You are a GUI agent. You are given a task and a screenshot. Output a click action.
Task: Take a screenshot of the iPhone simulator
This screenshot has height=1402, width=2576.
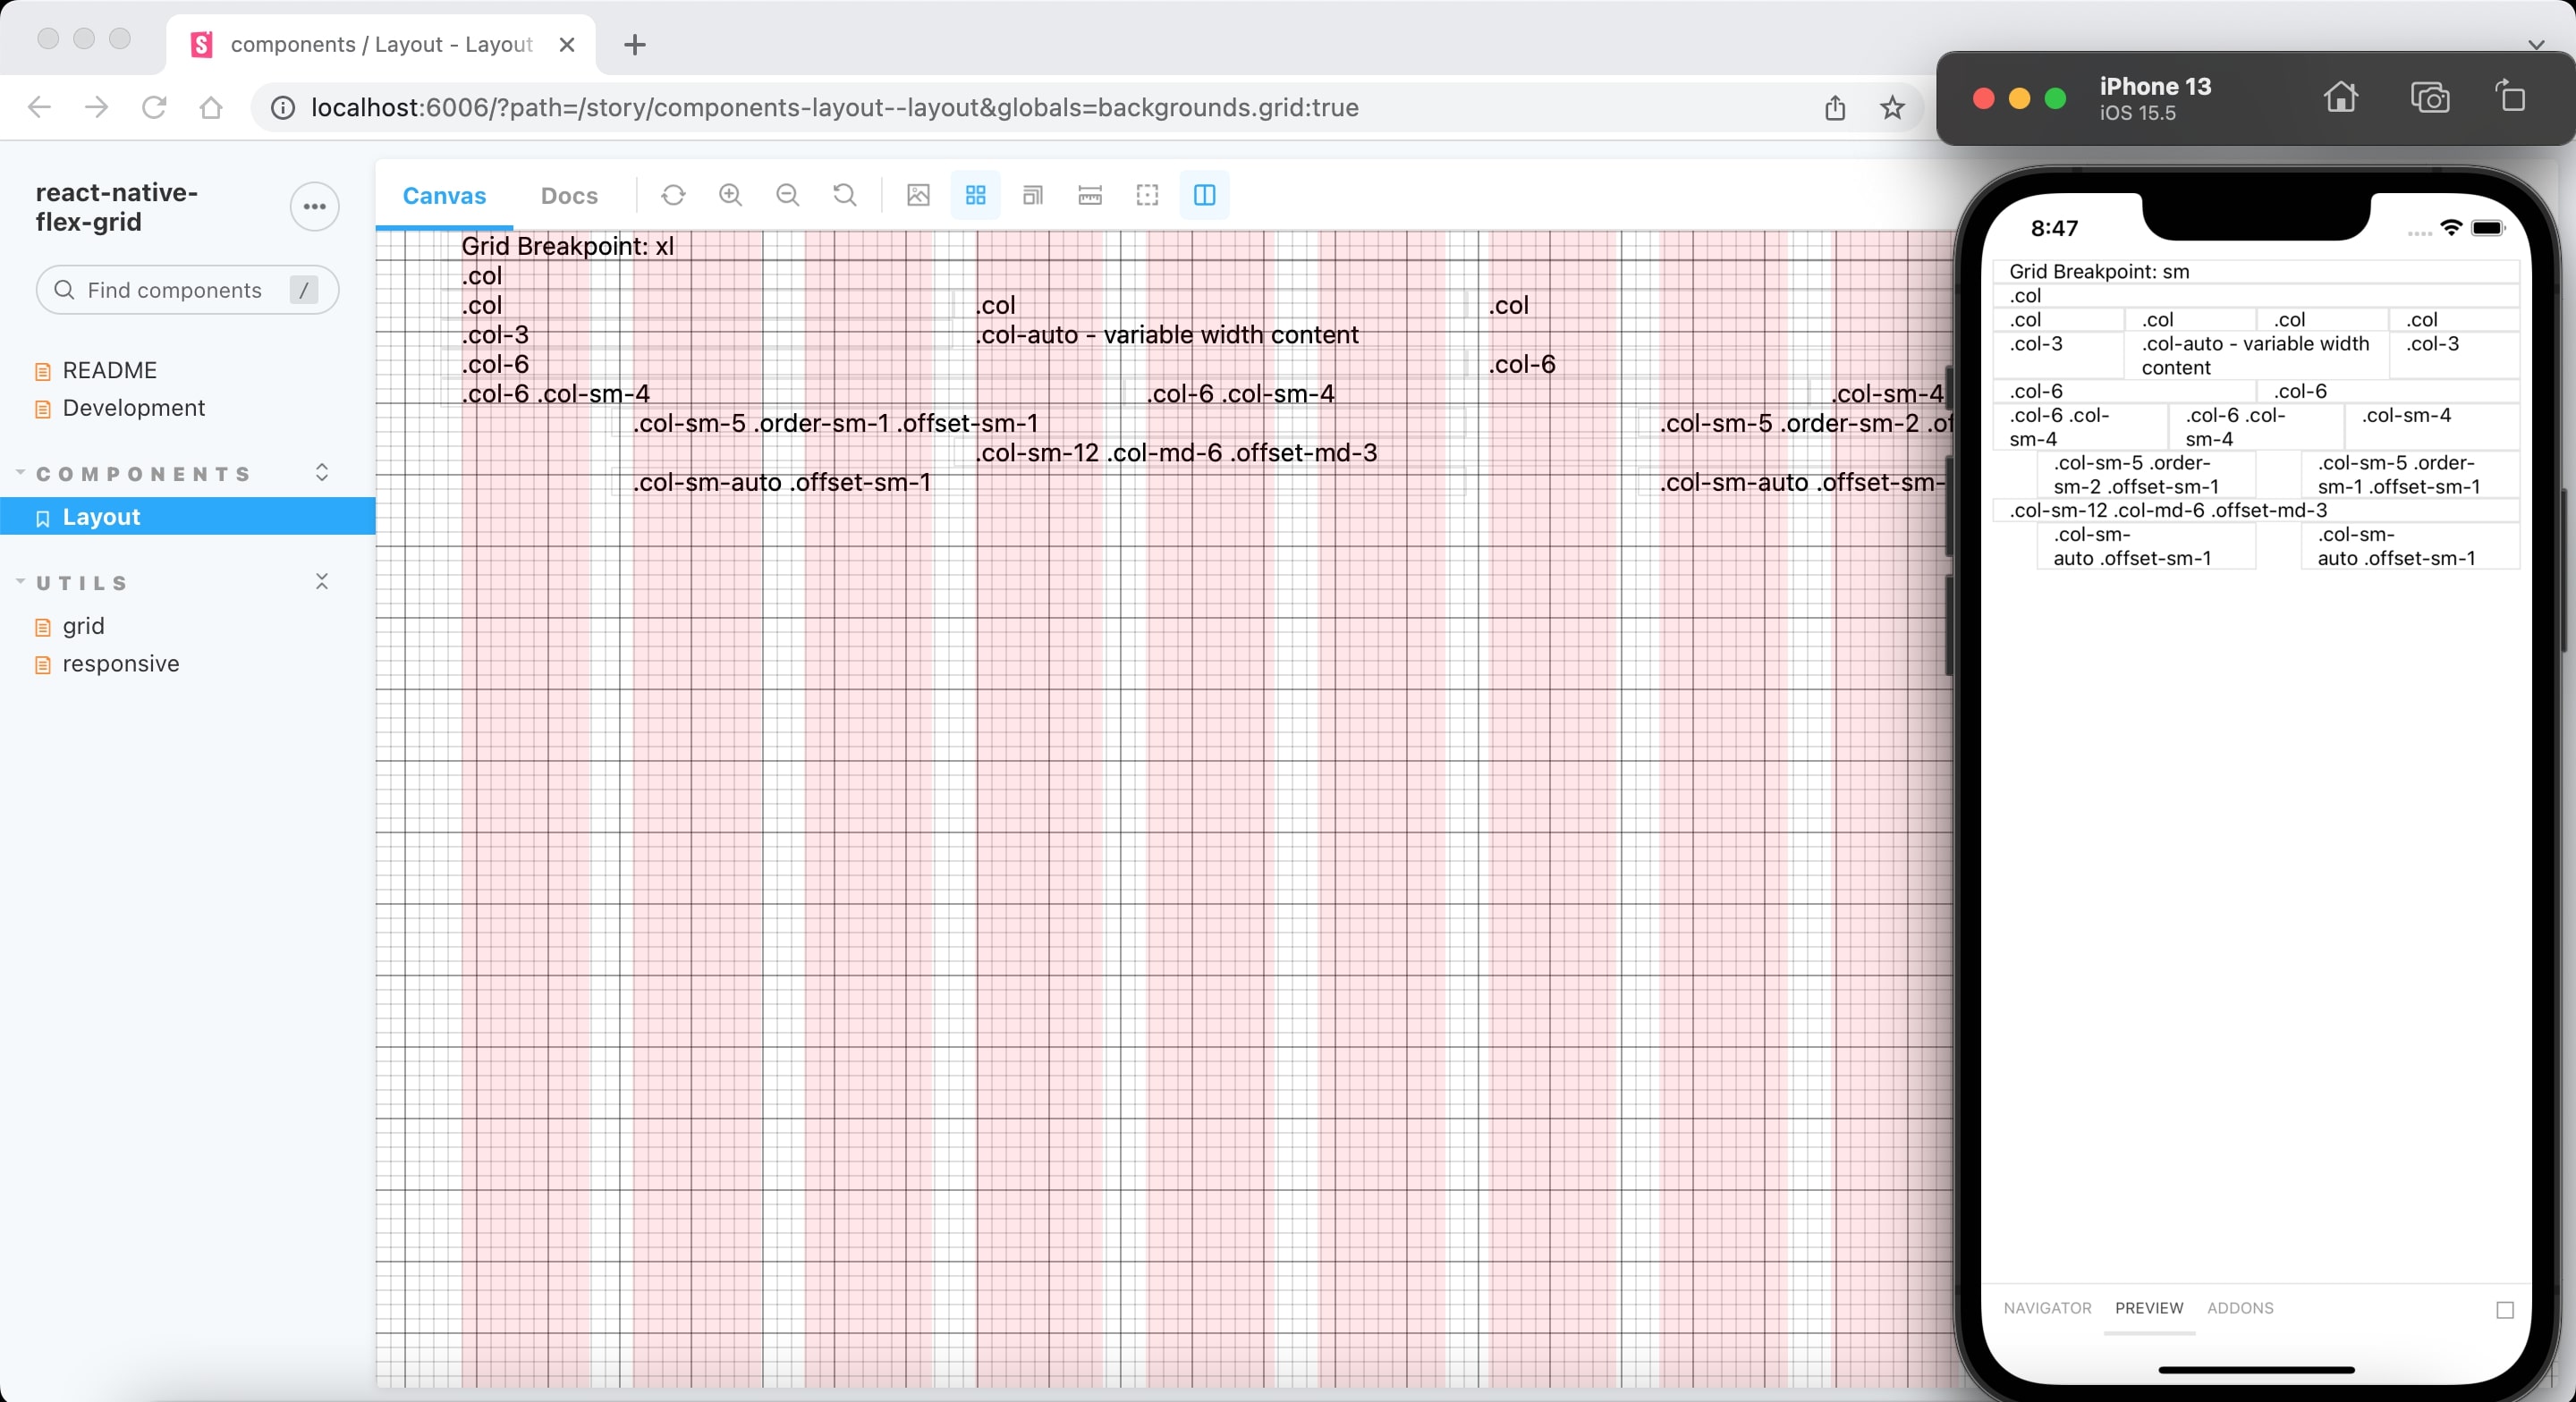[x=2431, y=98]
